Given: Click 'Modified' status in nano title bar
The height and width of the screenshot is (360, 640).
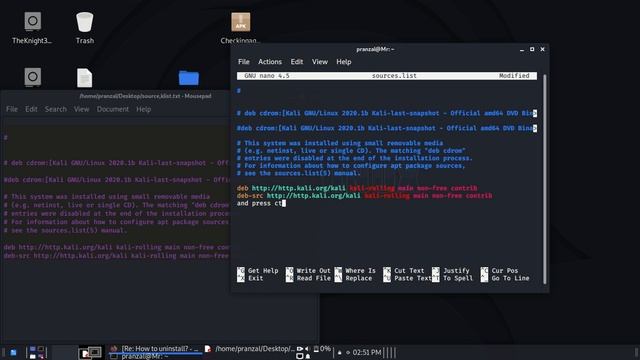Looking at the screenshot, I should [514, 76].
